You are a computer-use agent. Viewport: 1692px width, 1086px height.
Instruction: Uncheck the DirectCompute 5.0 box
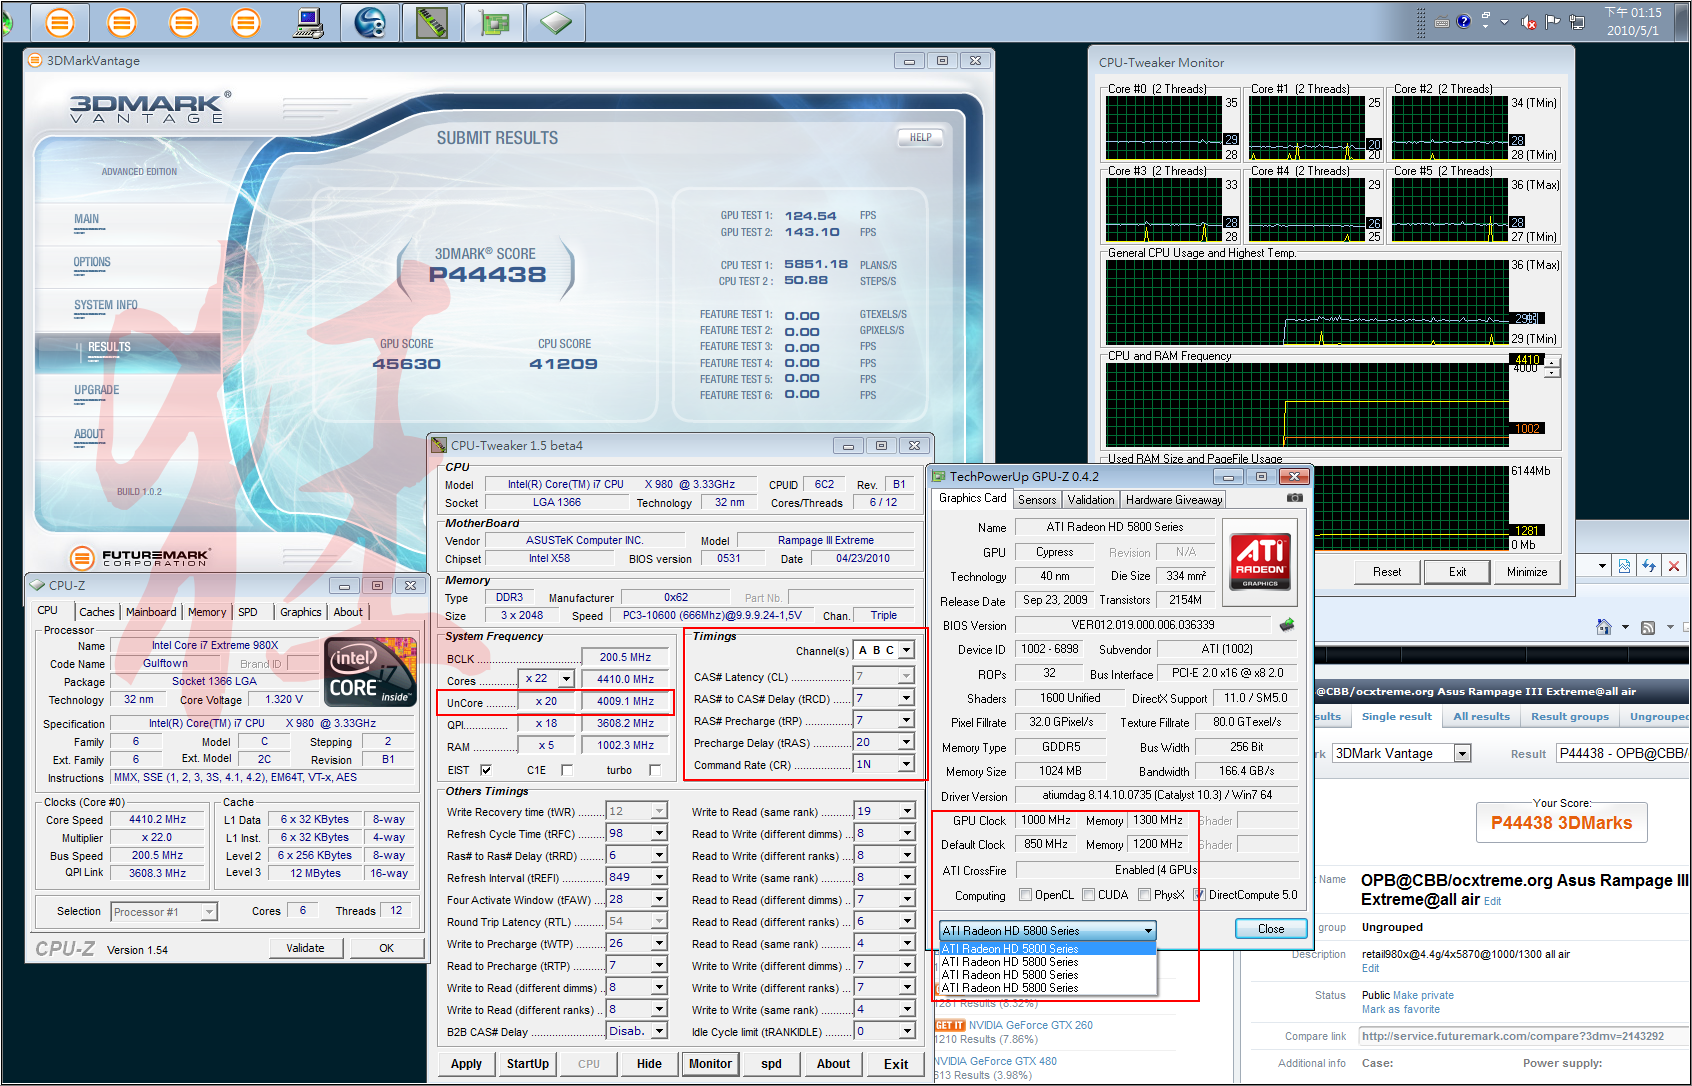[1199, 895]
